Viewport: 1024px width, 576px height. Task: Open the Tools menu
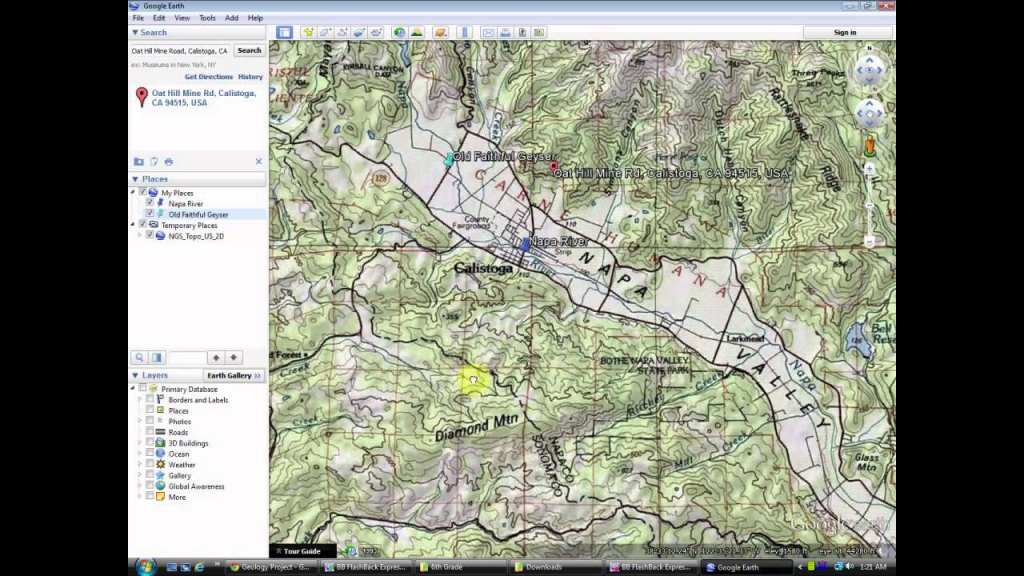point(207,18)
